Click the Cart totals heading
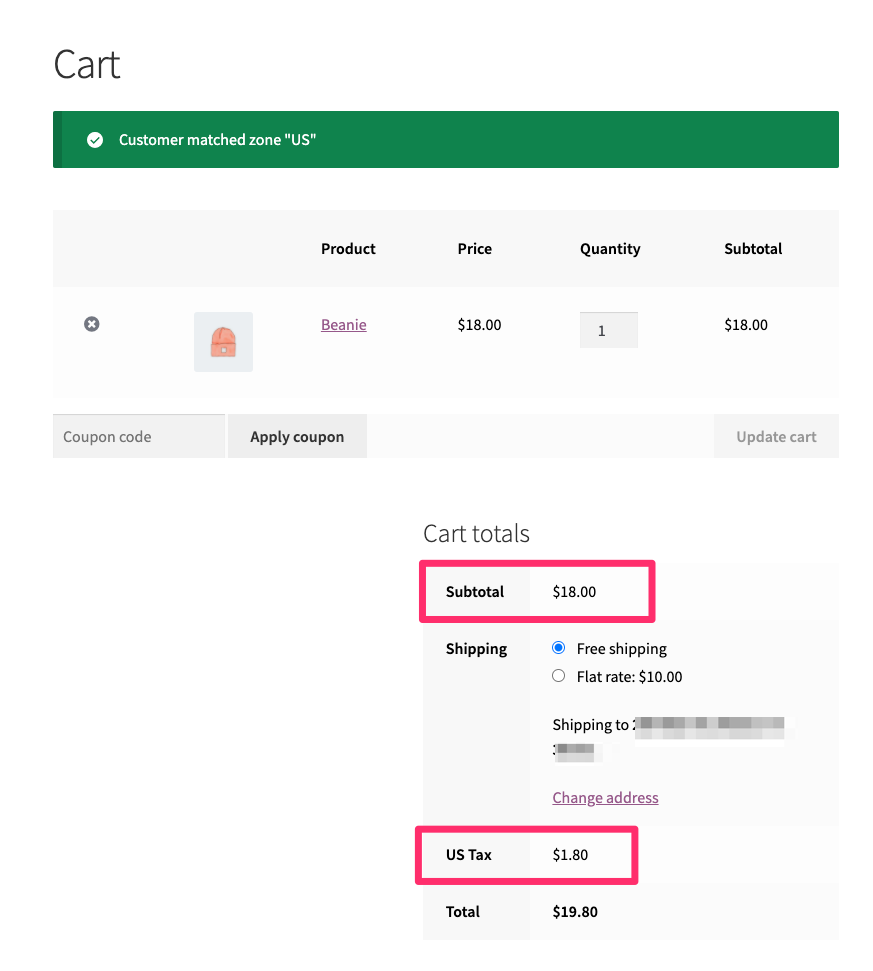The height and width of the screenshot is (971, 873). click(476, 533)
